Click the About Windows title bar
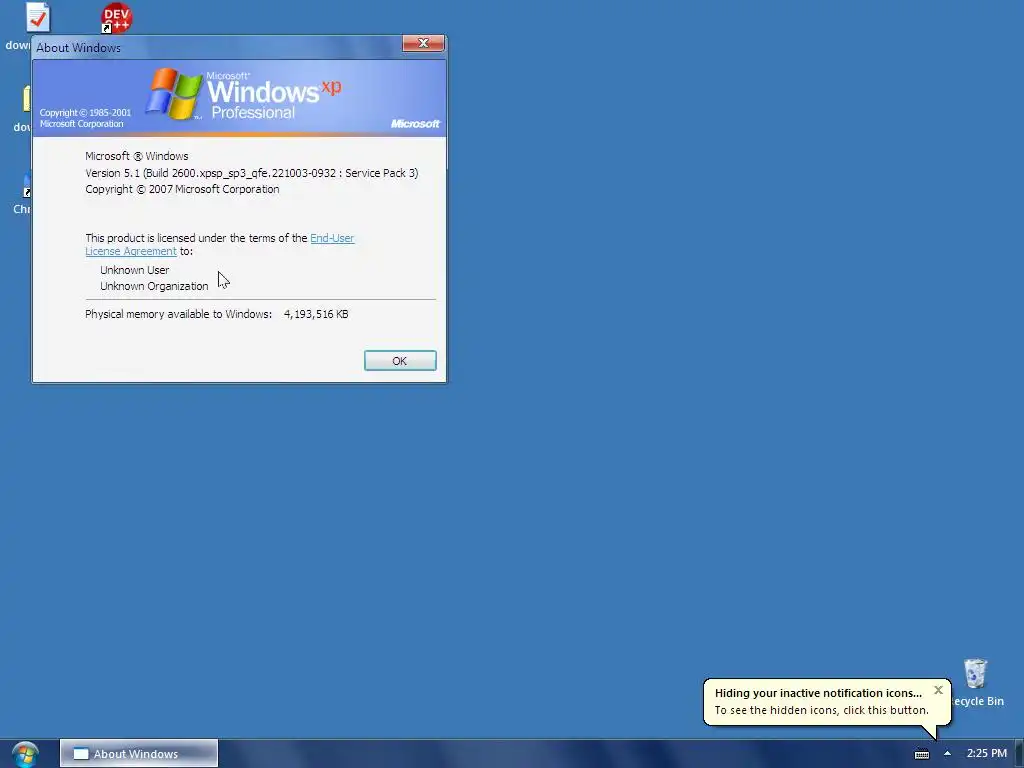The image size is (1024, 768). point(216,48)
